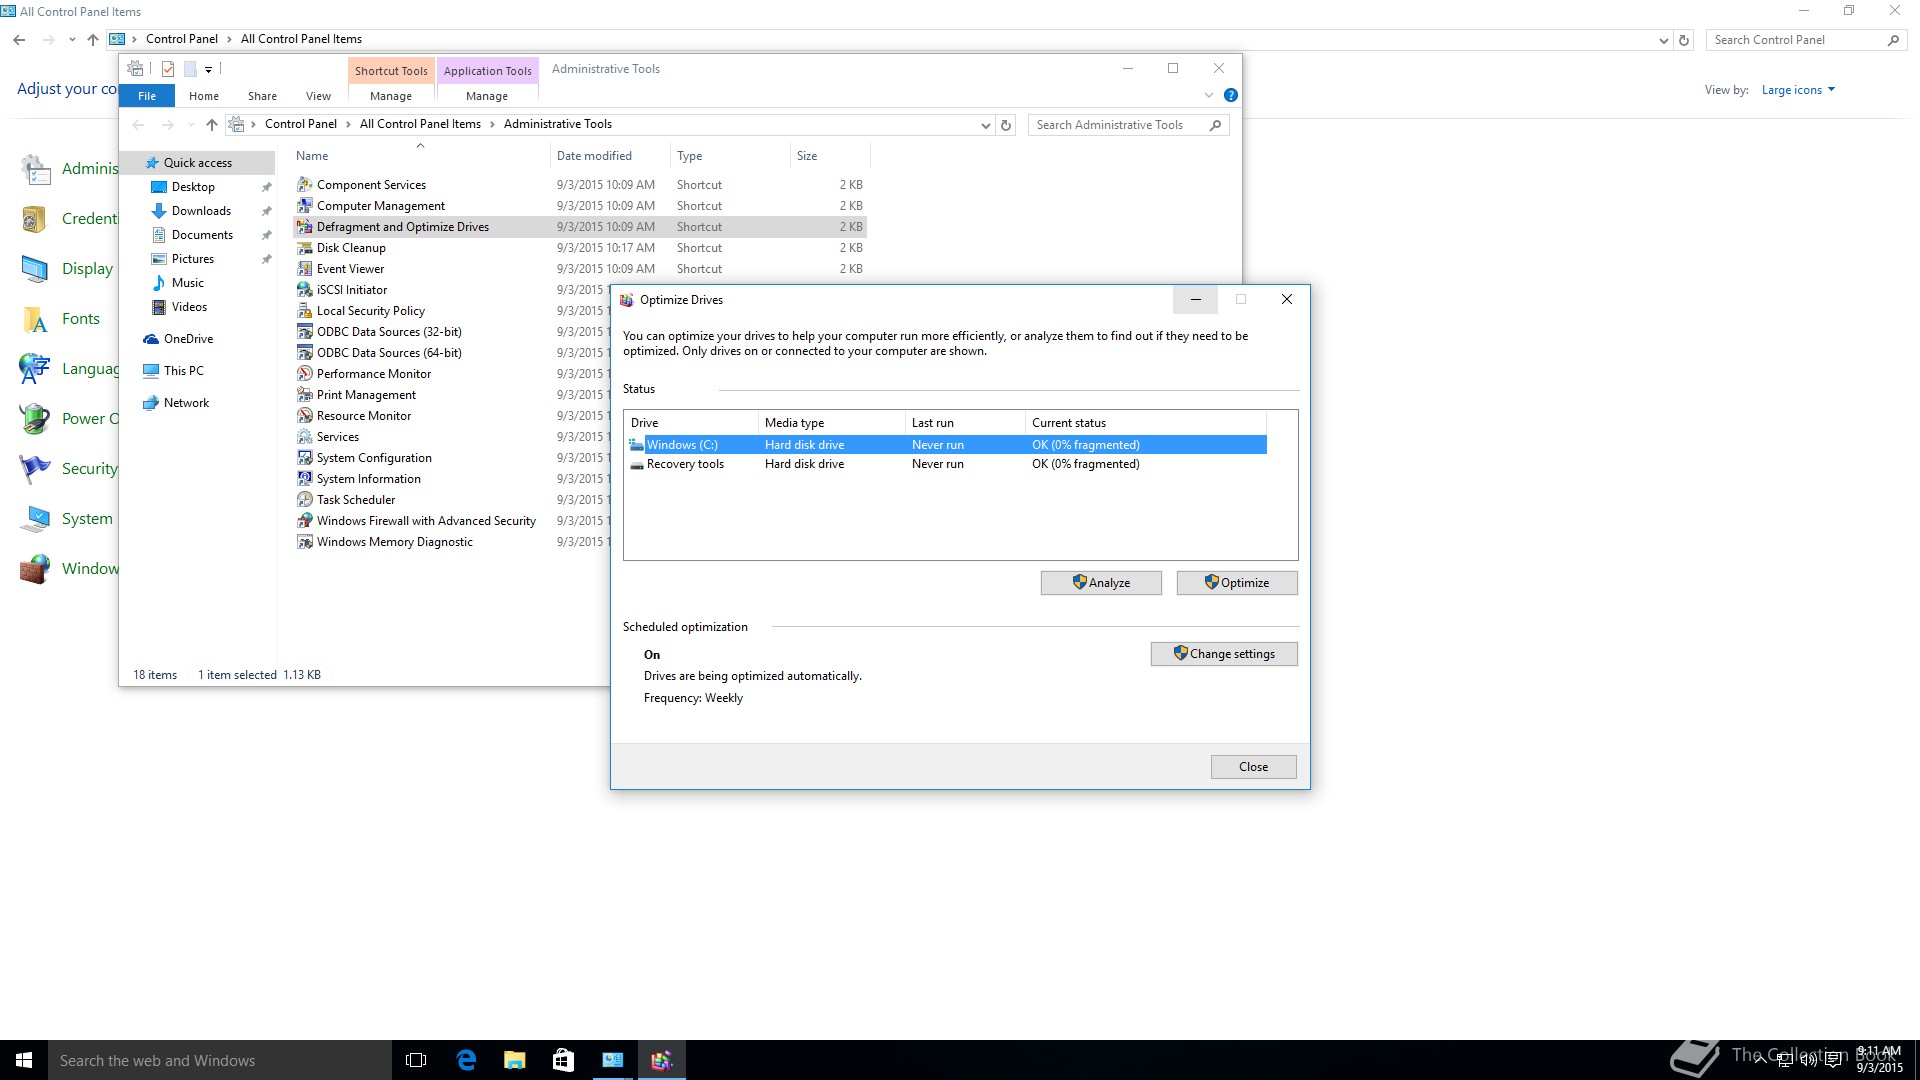1920x1080 pixels.
Task: Open File Explorer from the taskbar
Action: tap(515, 1060)
